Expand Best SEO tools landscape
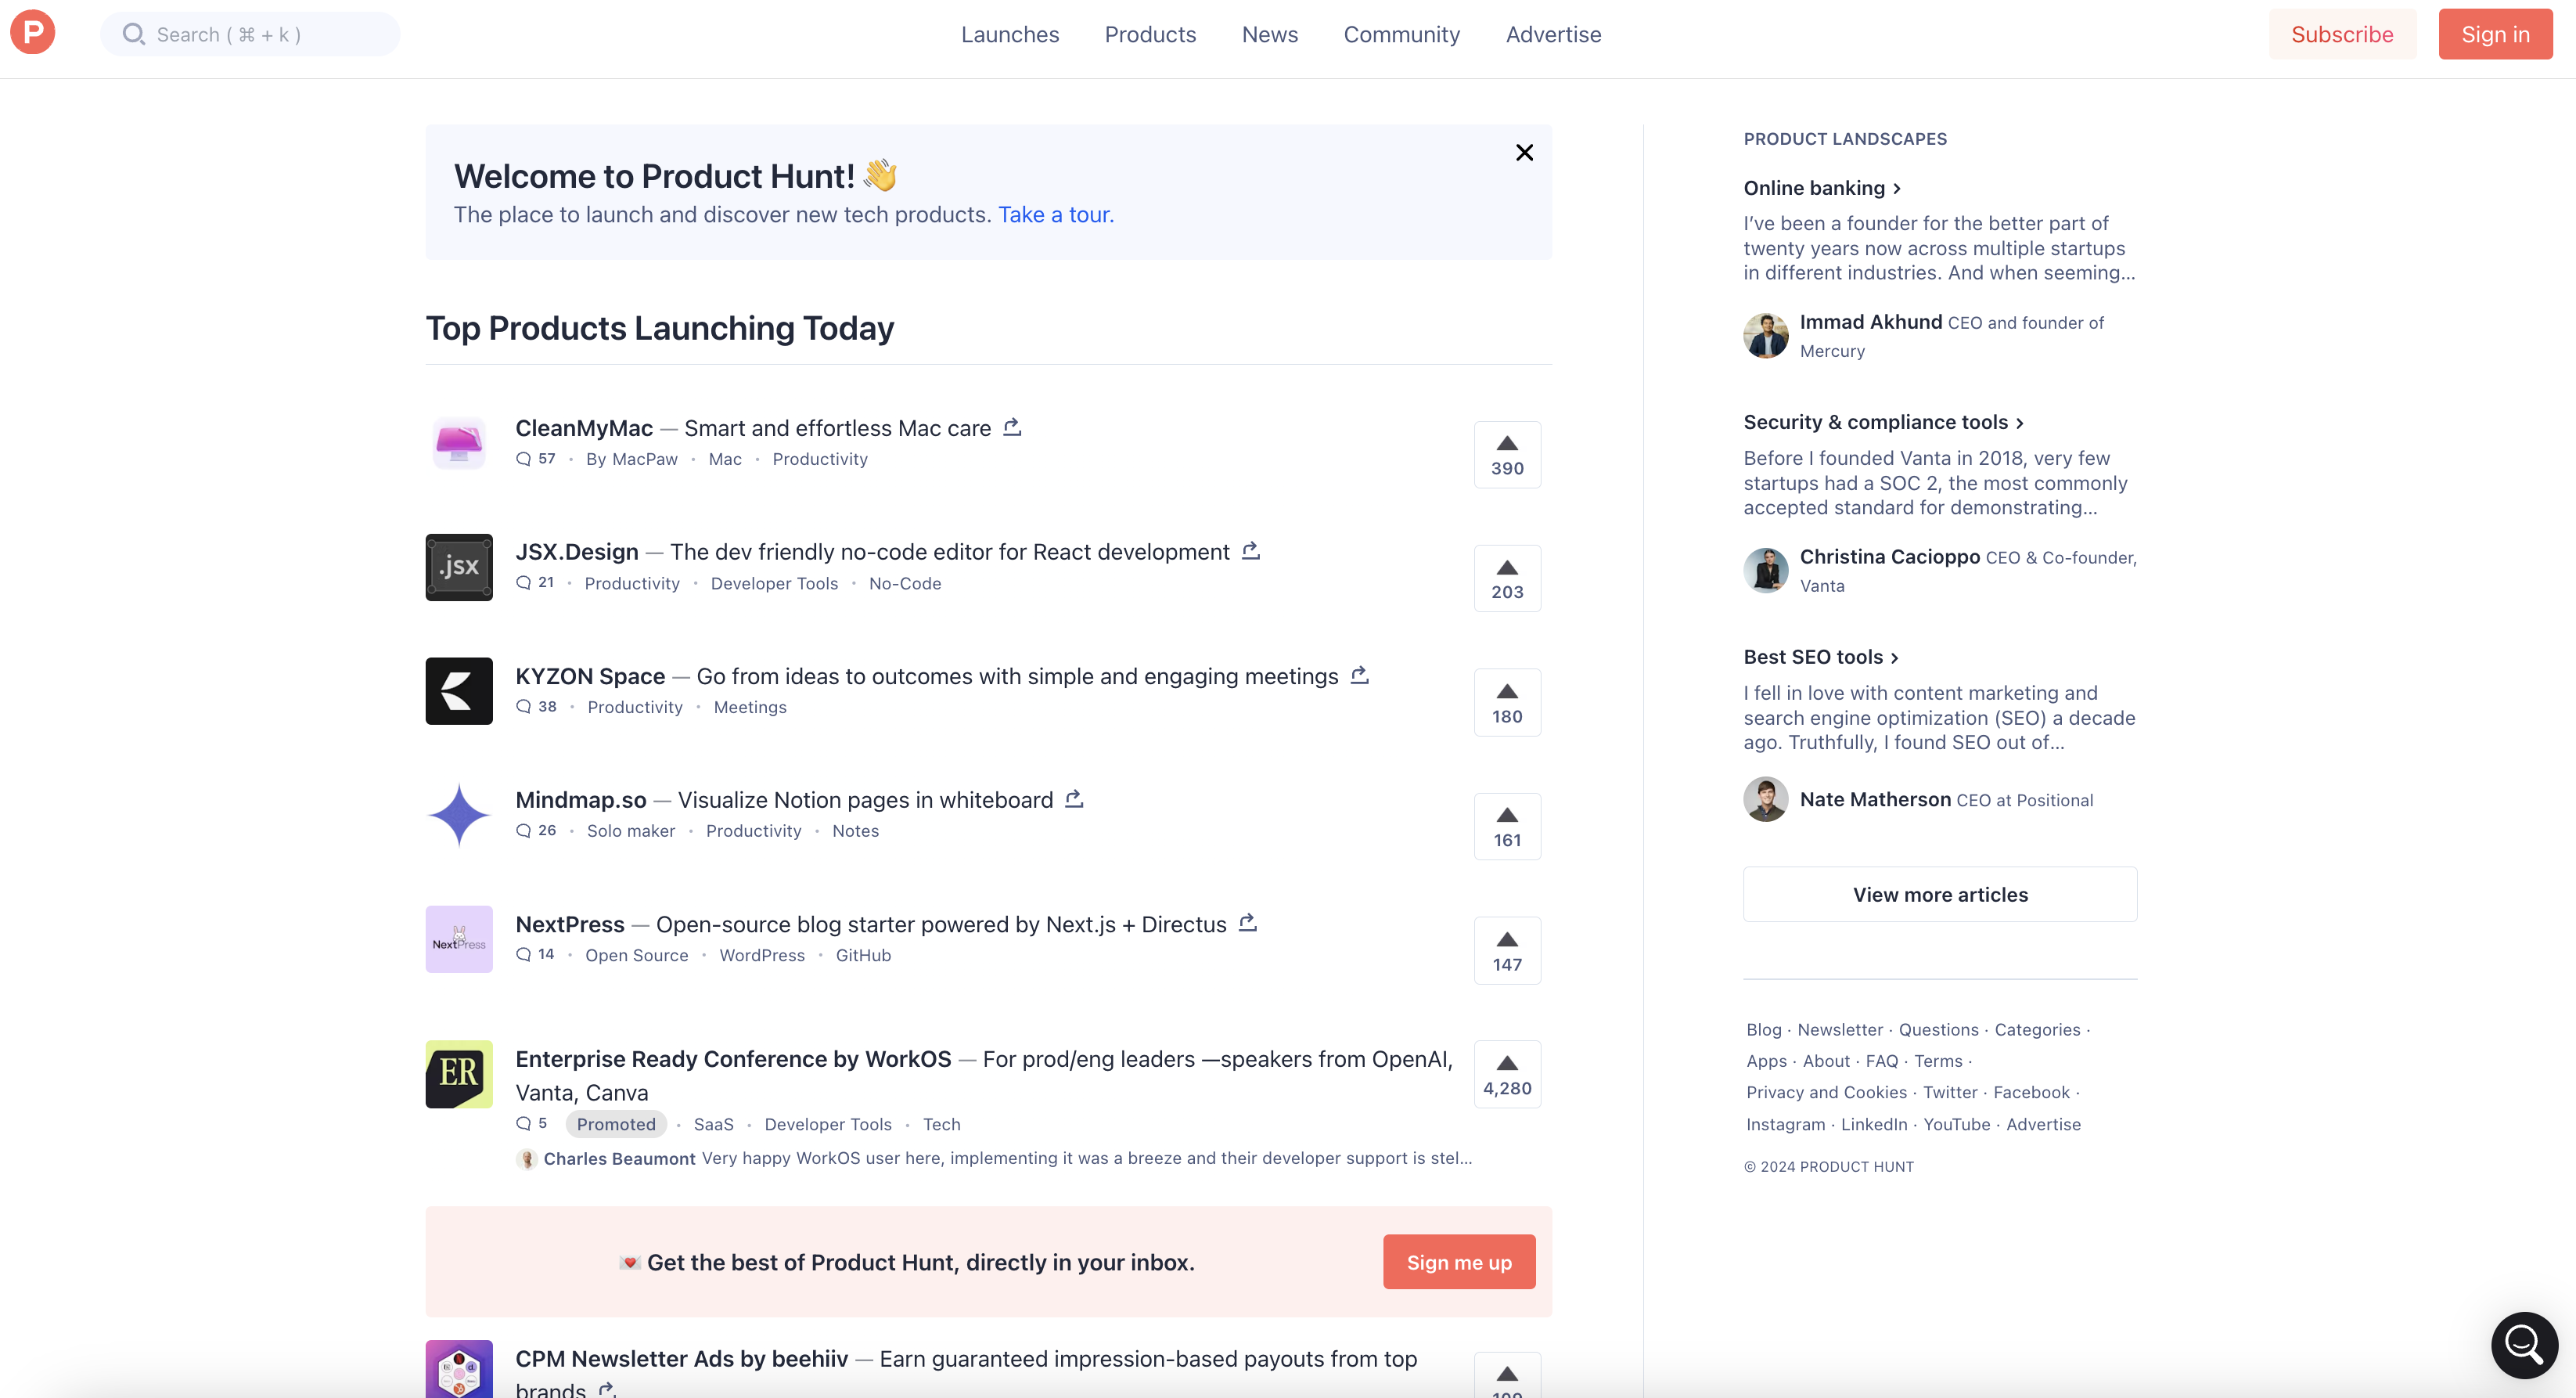 tap(1821, 657)
